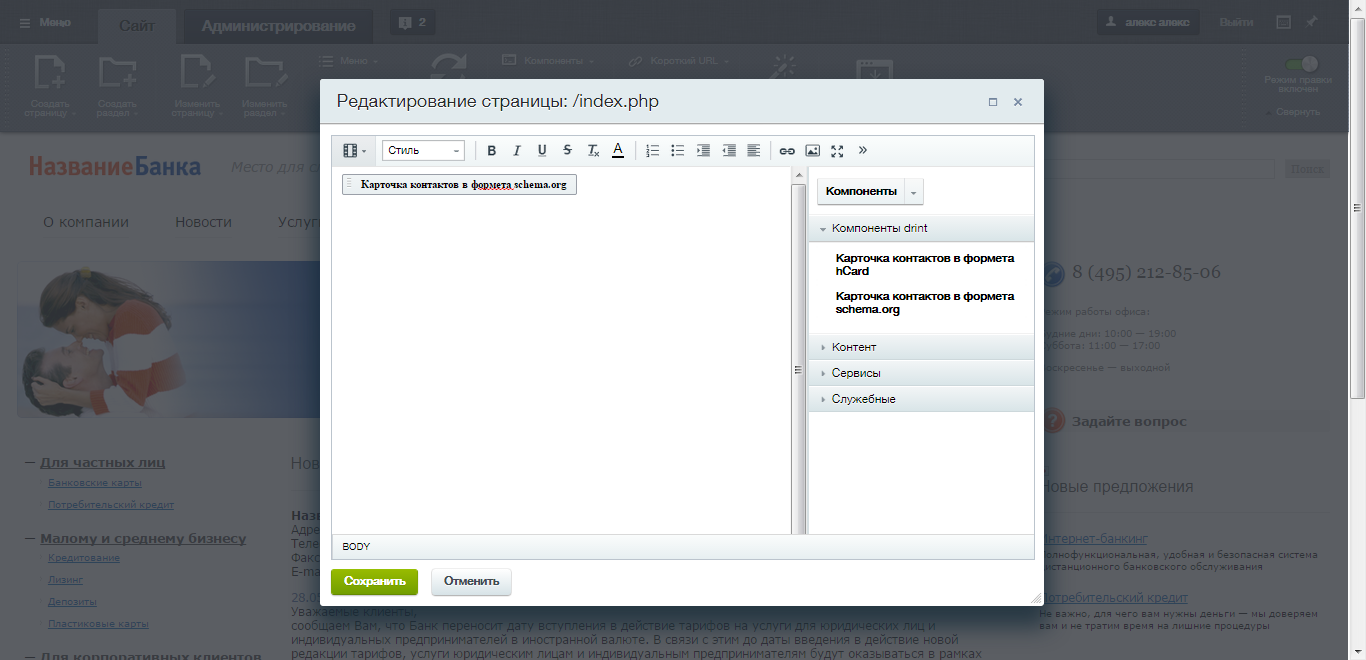Open the notifications counter showing 2
This screenshot has width=1366, height=660.
click(412, 22)
